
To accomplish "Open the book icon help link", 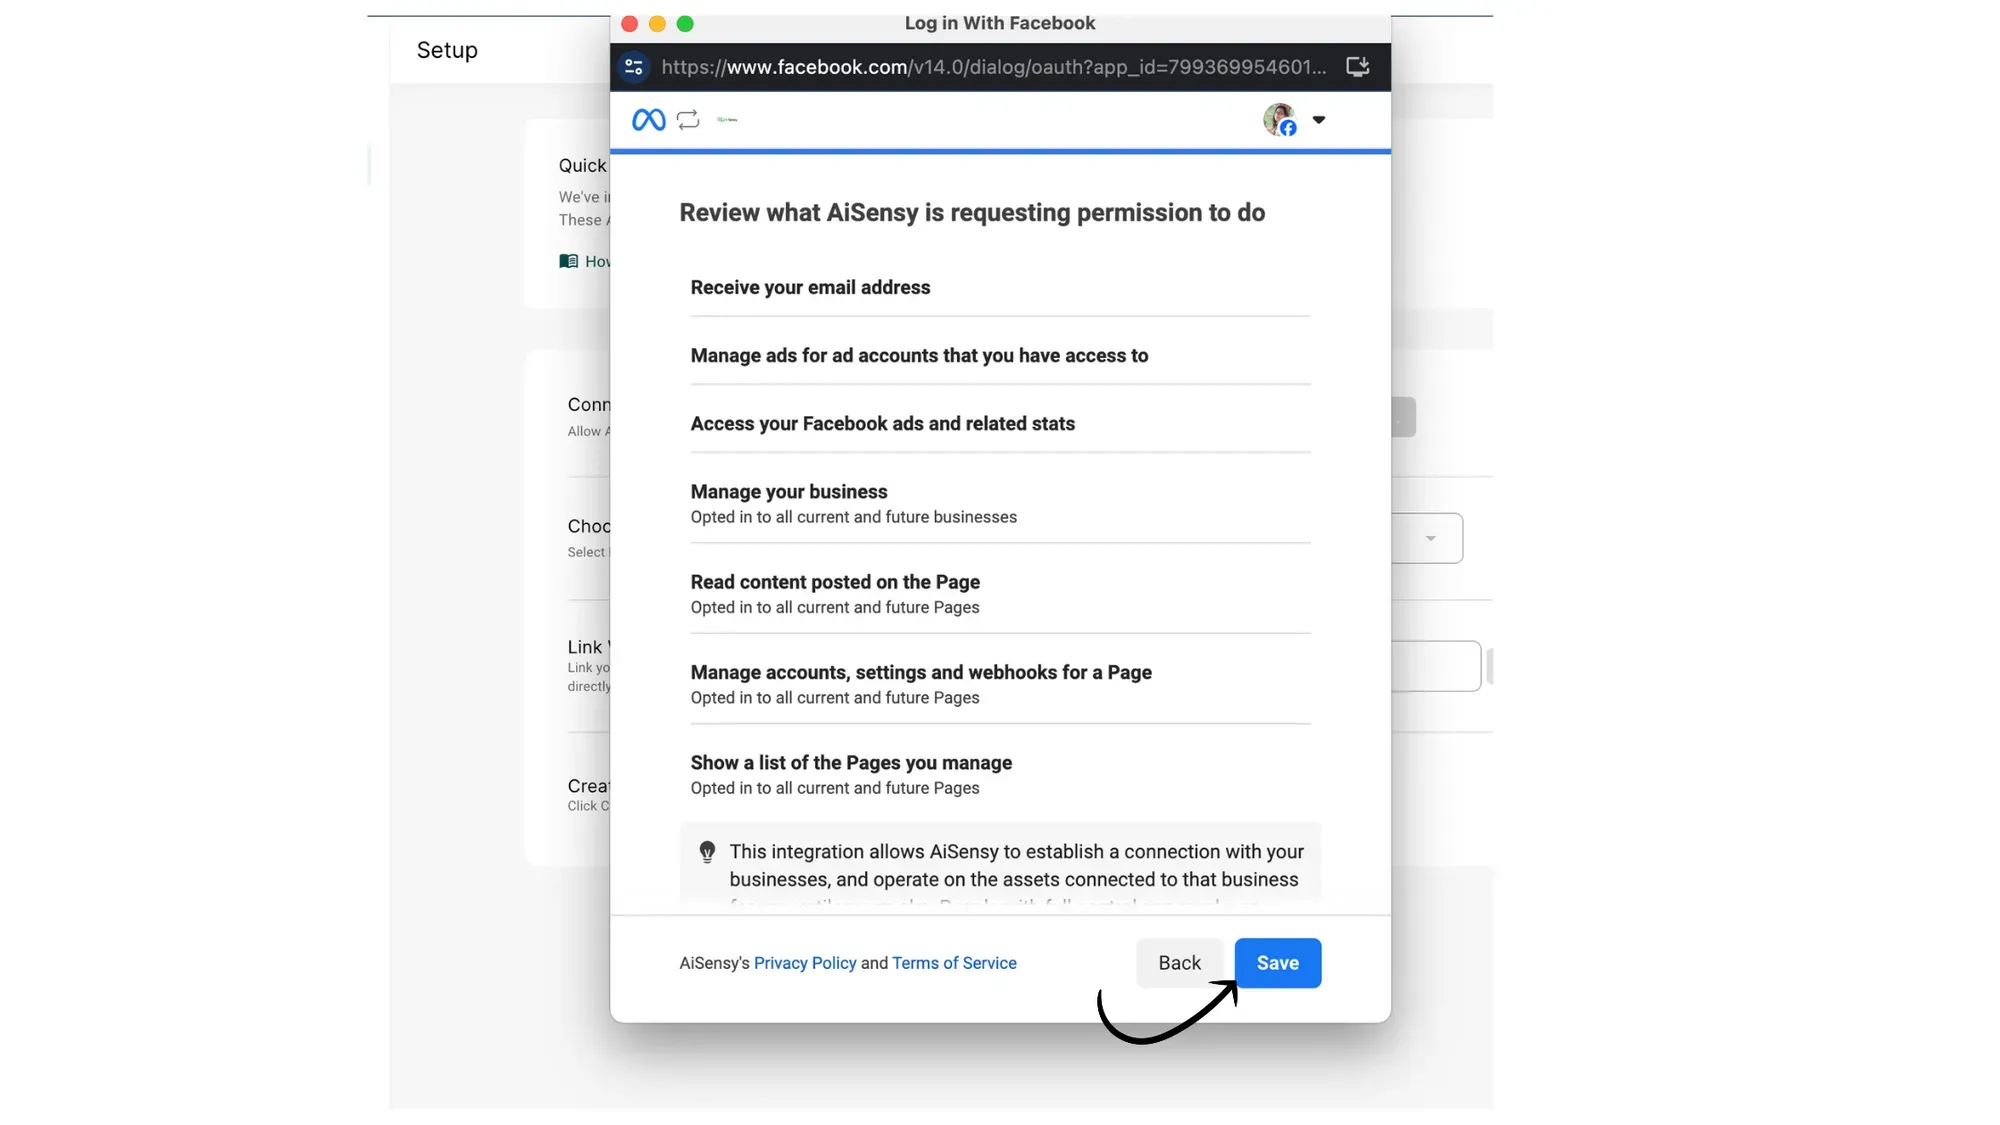I will [x=568, y=261].
